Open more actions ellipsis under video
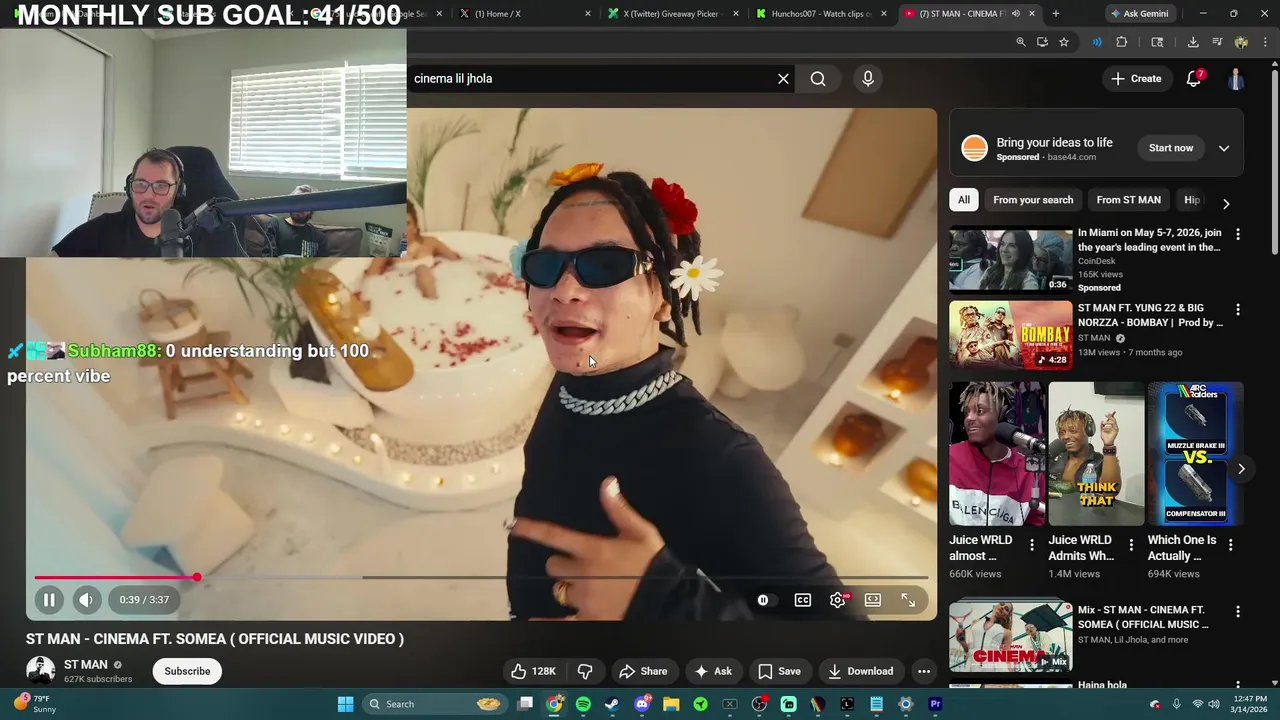 coord(924,671)
